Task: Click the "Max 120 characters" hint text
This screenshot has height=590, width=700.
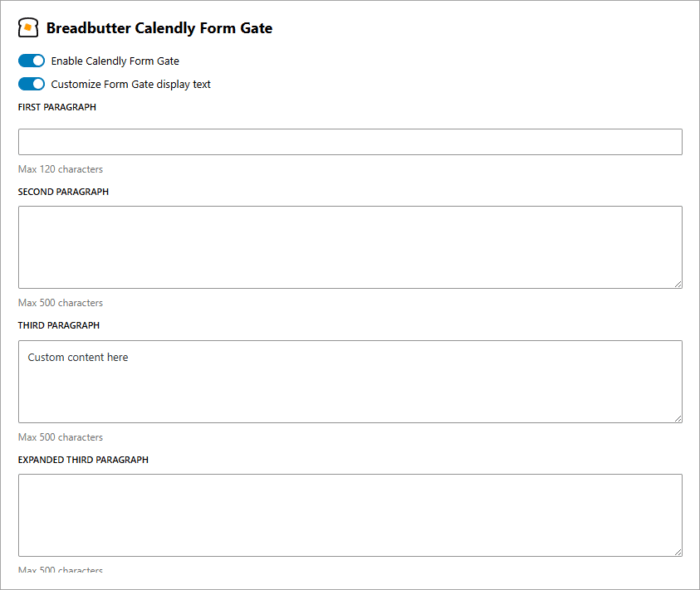Action: point(60,169)
